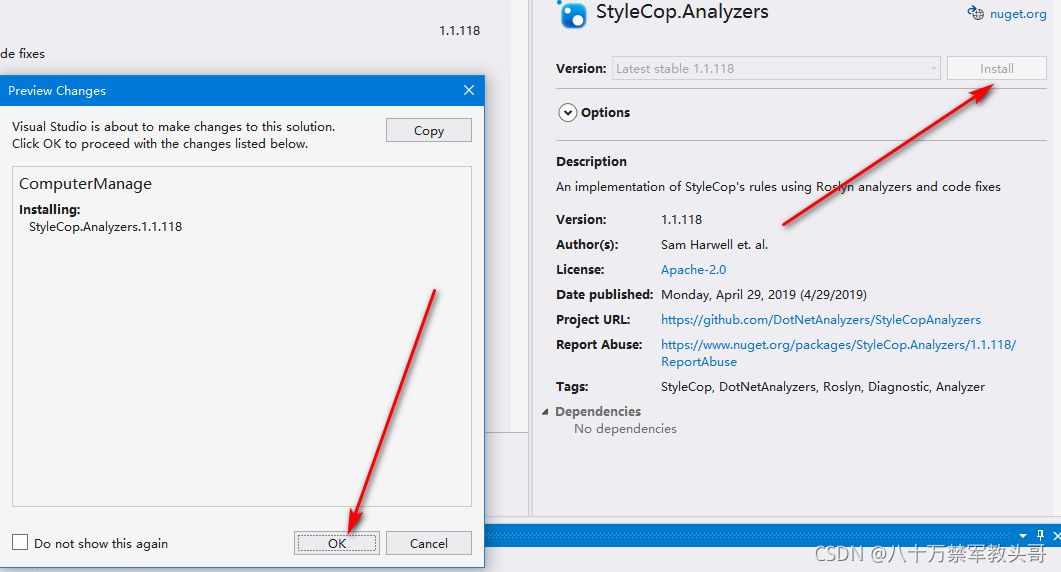Image resolution: width=1061 pixels, height=572 pixels.
Task: Close the bottom tool panel
Action: 1056,535
